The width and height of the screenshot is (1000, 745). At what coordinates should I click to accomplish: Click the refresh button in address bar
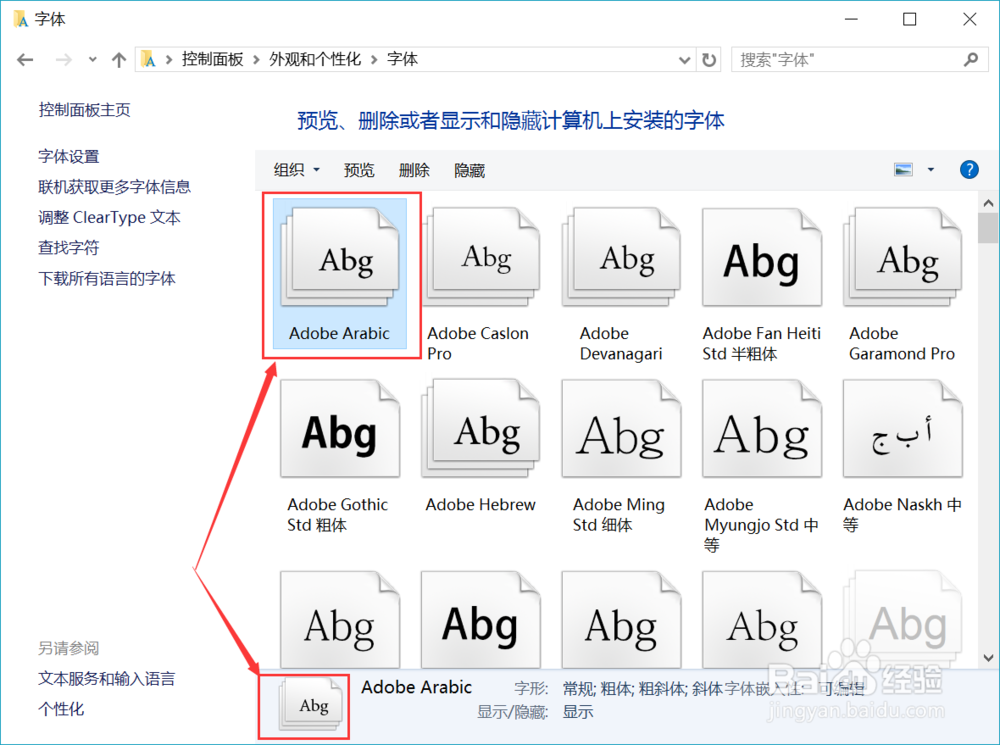[709, 60]
